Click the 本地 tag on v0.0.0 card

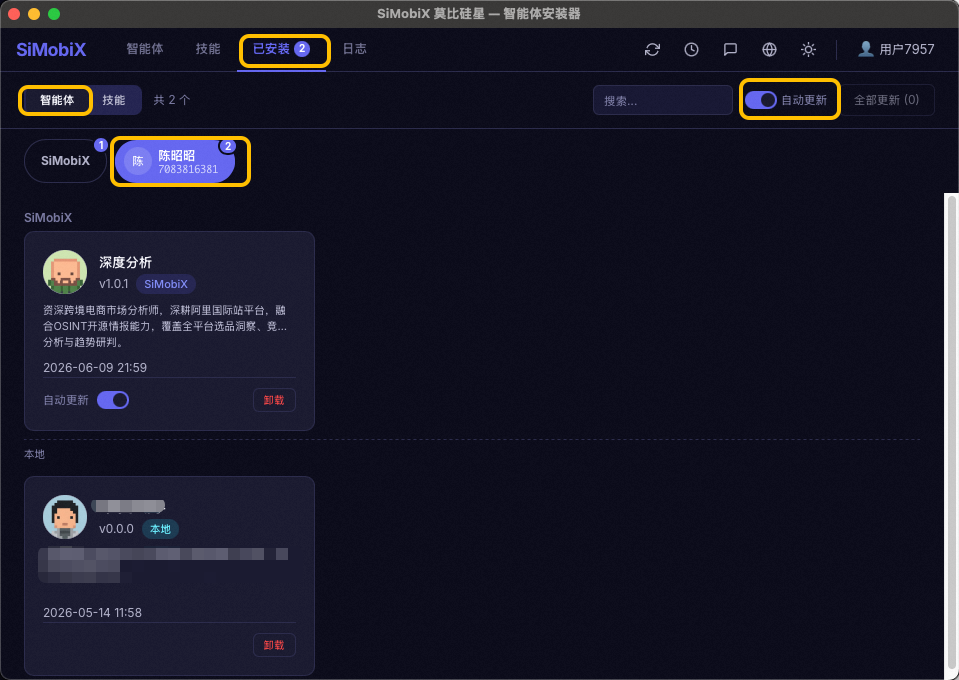click(160, 529)
